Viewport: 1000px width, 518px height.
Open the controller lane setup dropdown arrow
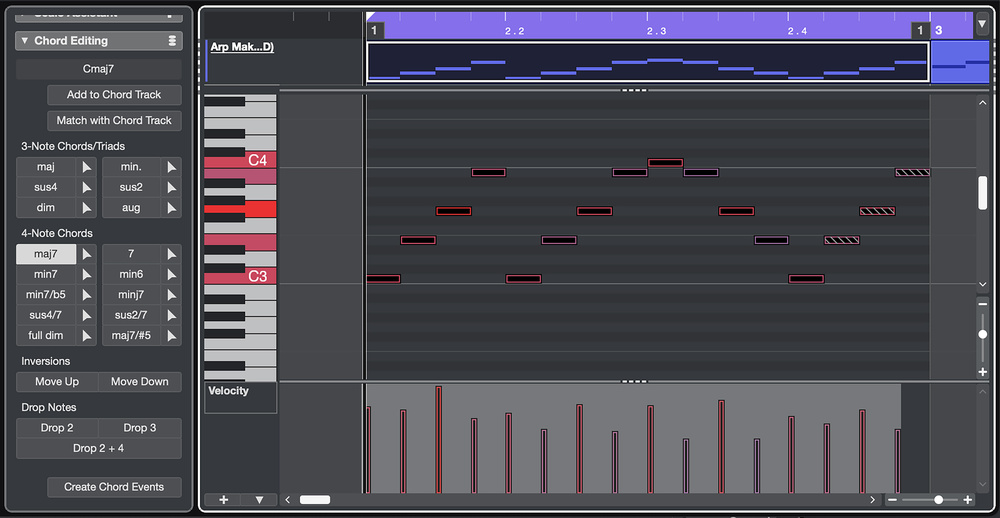click(259, 499)
